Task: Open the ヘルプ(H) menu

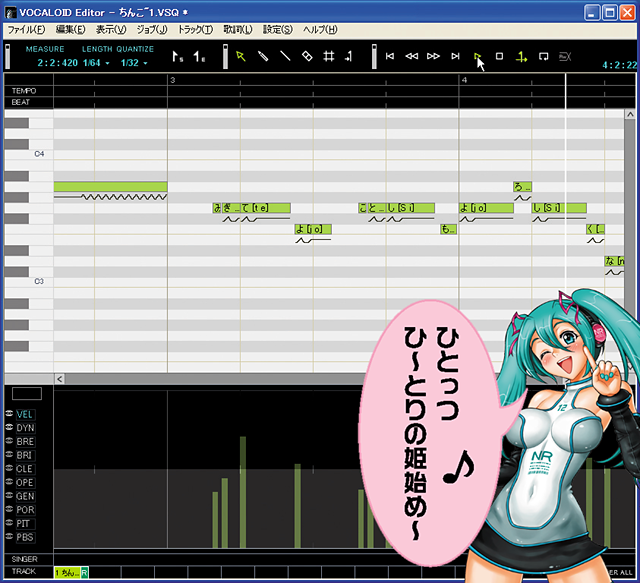Action: coord(320,30)
